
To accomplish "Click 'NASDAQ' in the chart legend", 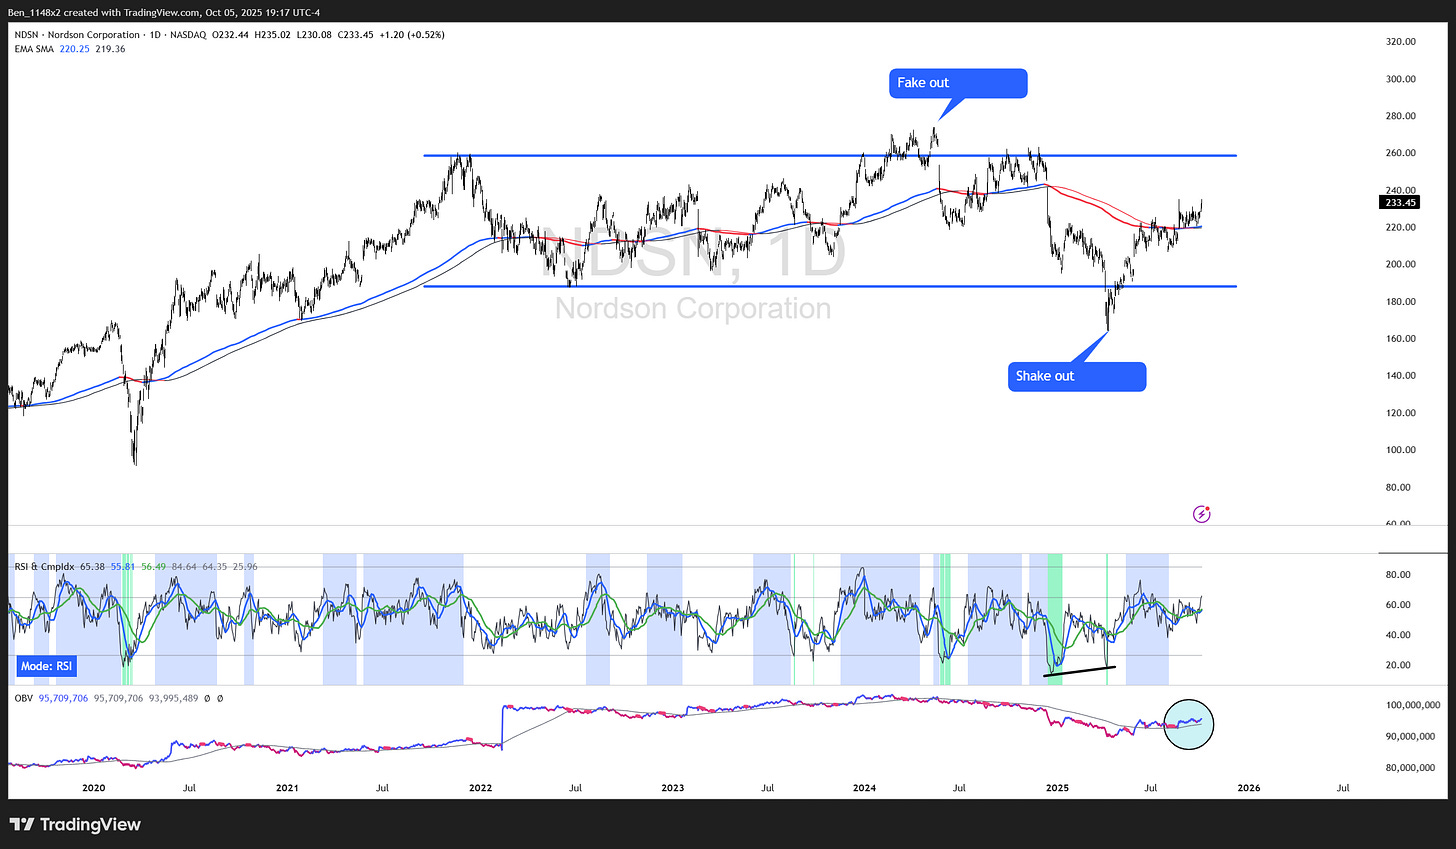I will click(190, 35).
